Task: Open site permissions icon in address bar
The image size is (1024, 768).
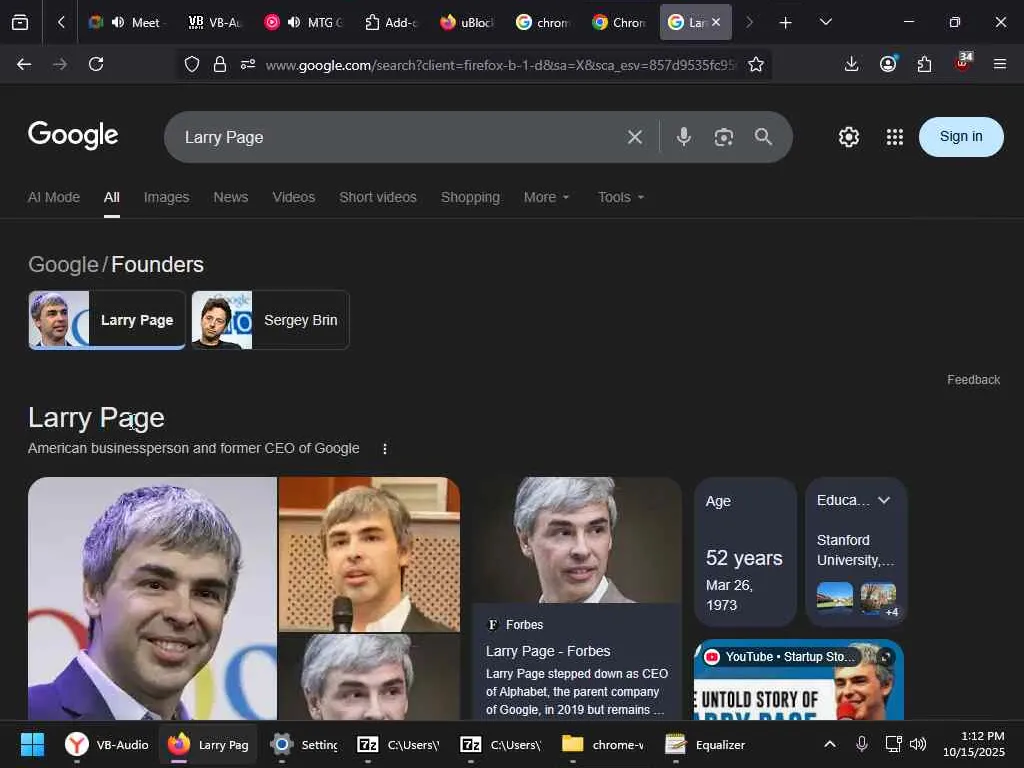Action: click(x=248, y=64)
